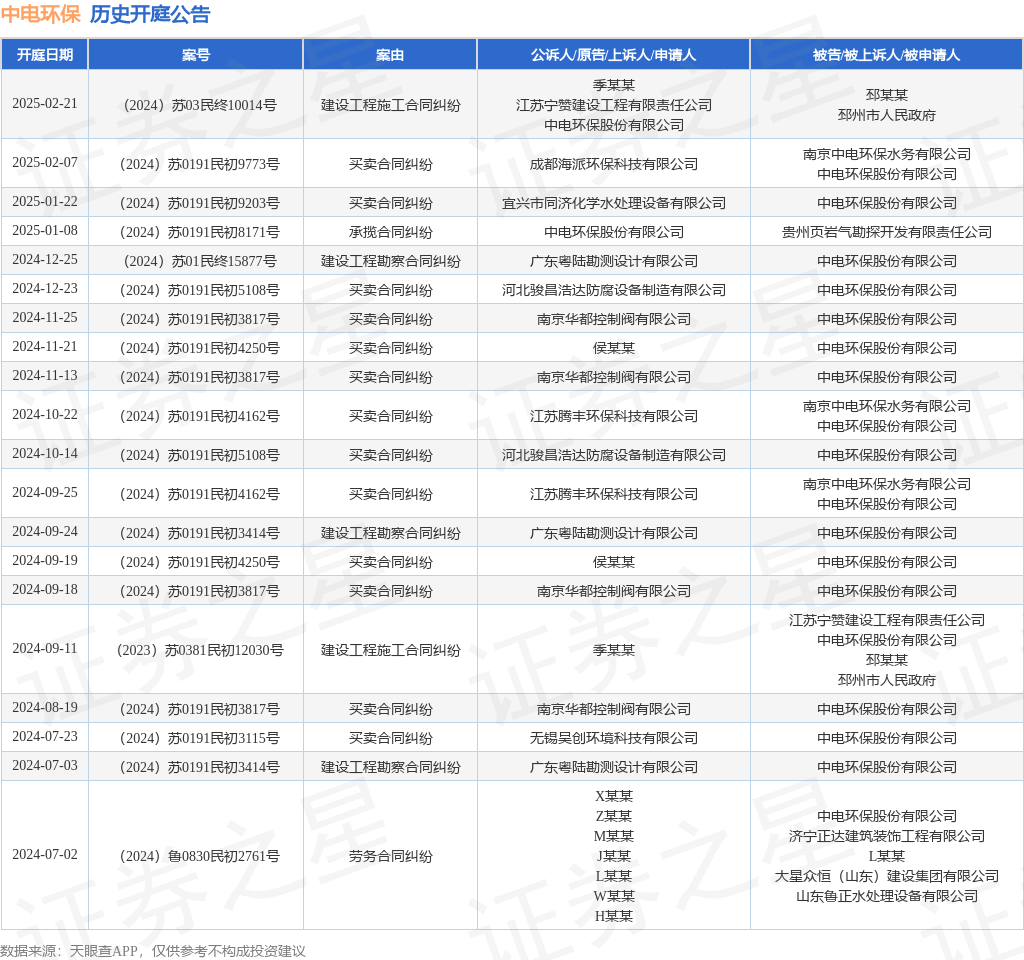Select date 2024-12-23
This screenshot has height=960, width=1024.
point(44,289)
